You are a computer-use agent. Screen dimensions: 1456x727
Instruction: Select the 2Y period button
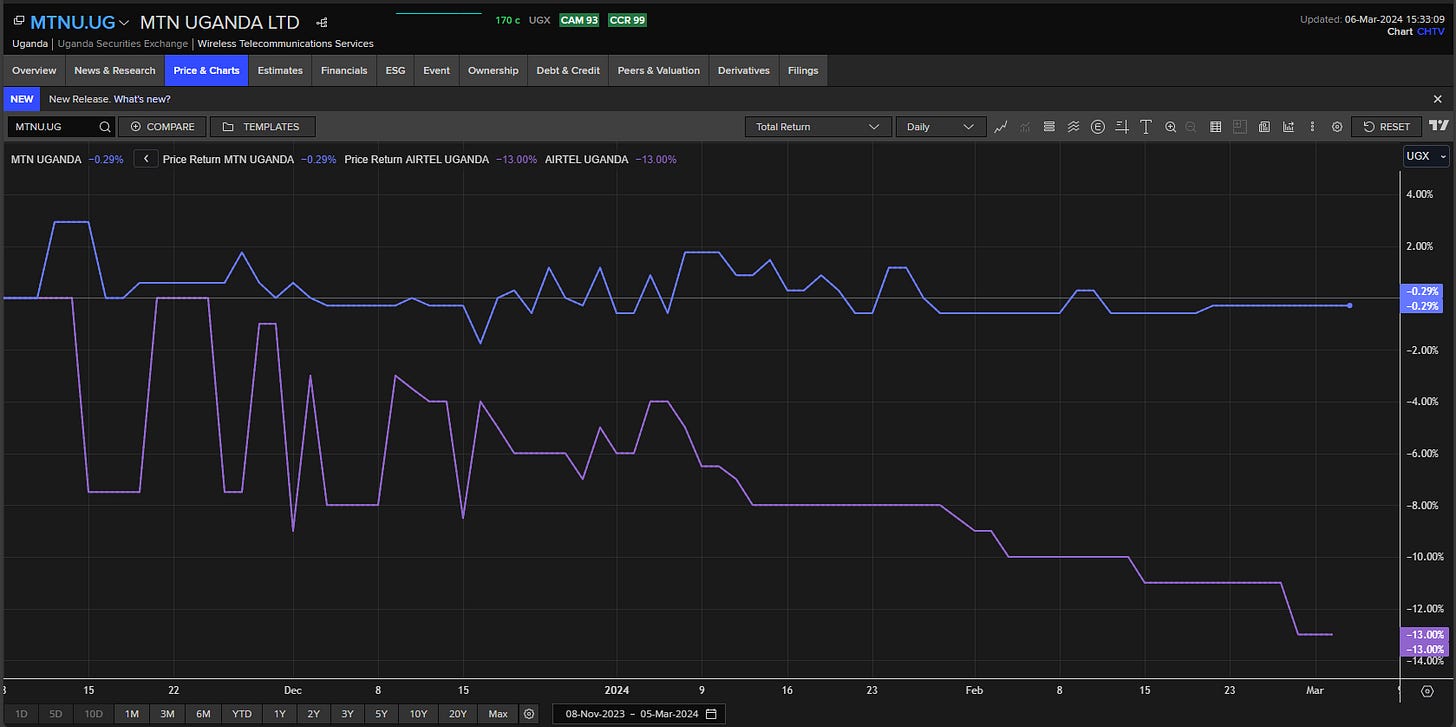tap(314, 714)
